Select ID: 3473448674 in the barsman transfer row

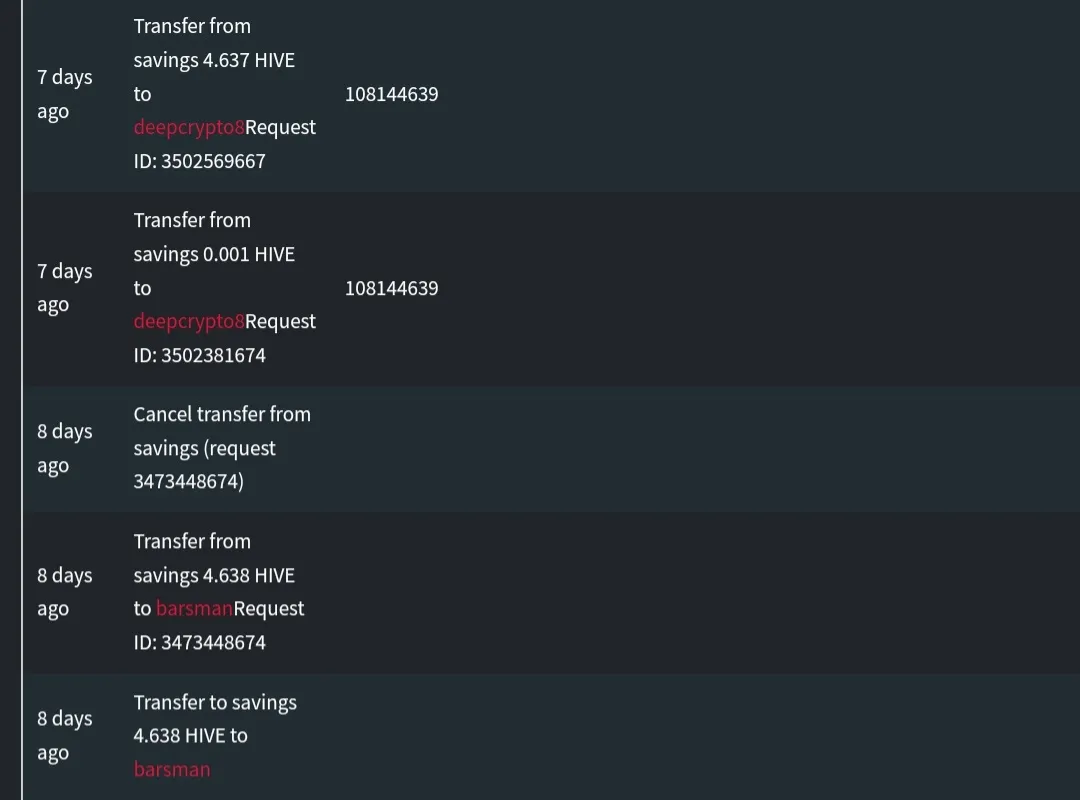pyautogui.click(x=200, y=642)
